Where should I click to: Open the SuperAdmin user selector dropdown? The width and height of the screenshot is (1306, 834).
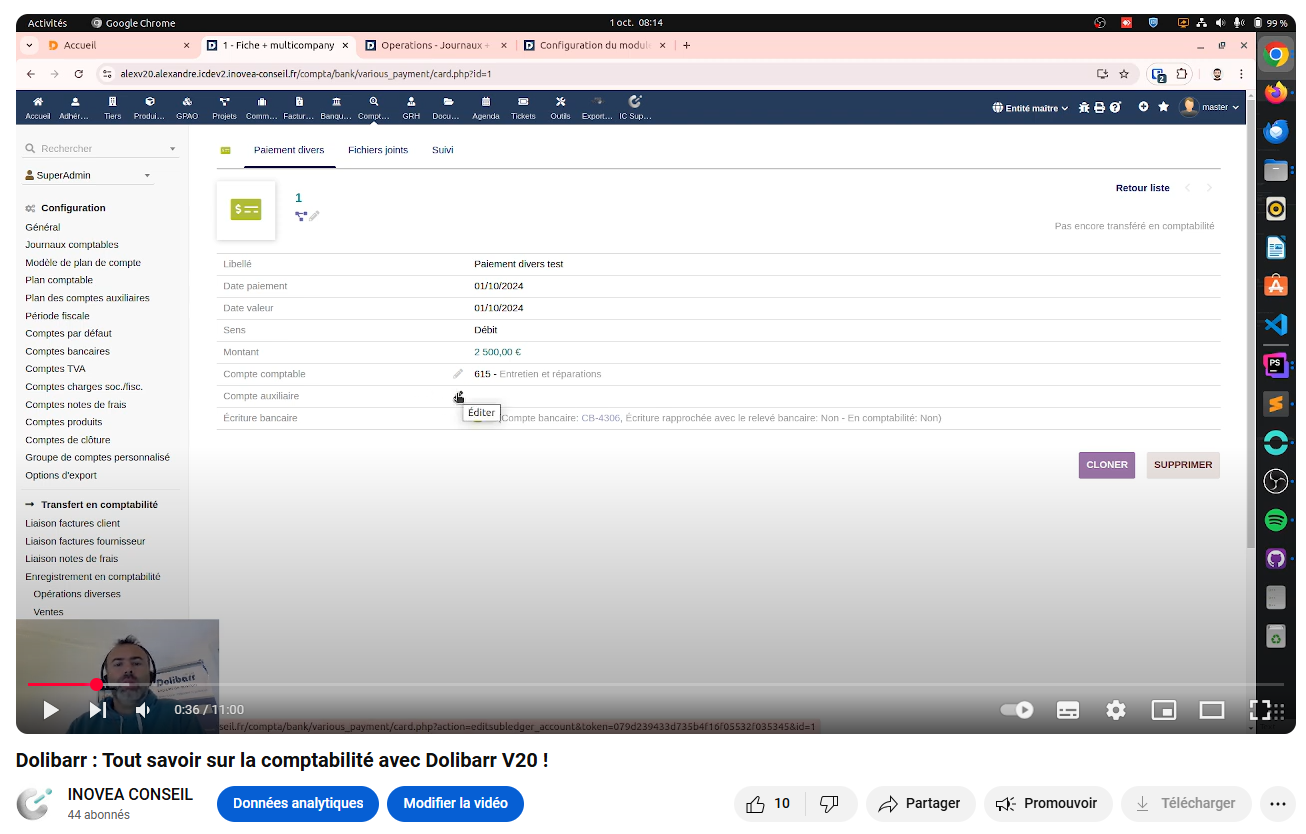click(x=87, y=175)
